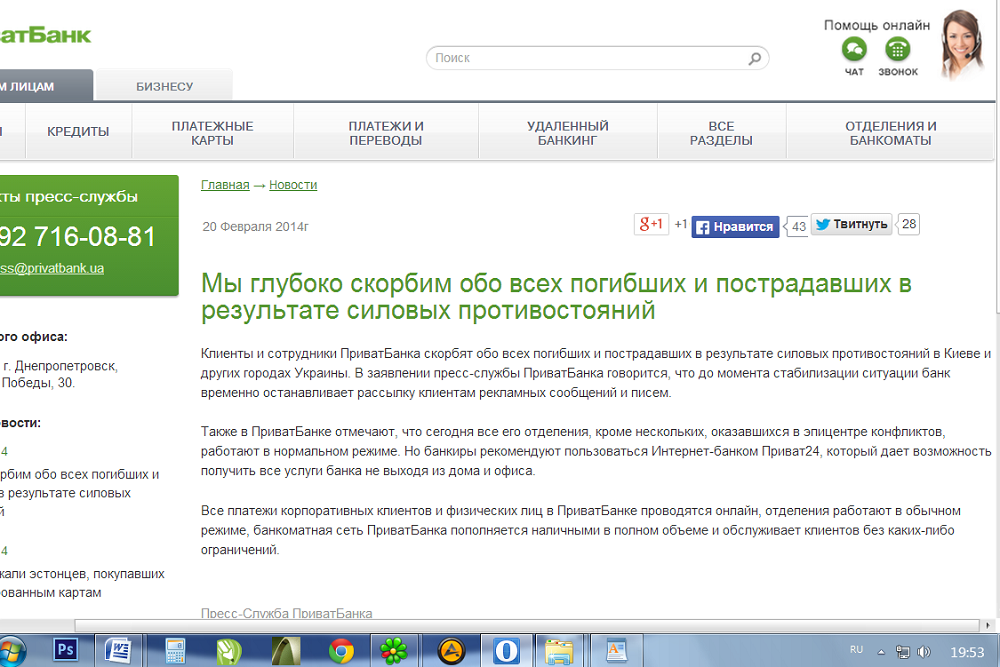Open Google Chrome from the taskbar
The width and height of the screenshot is (1000, 667).
click(342, 652)
